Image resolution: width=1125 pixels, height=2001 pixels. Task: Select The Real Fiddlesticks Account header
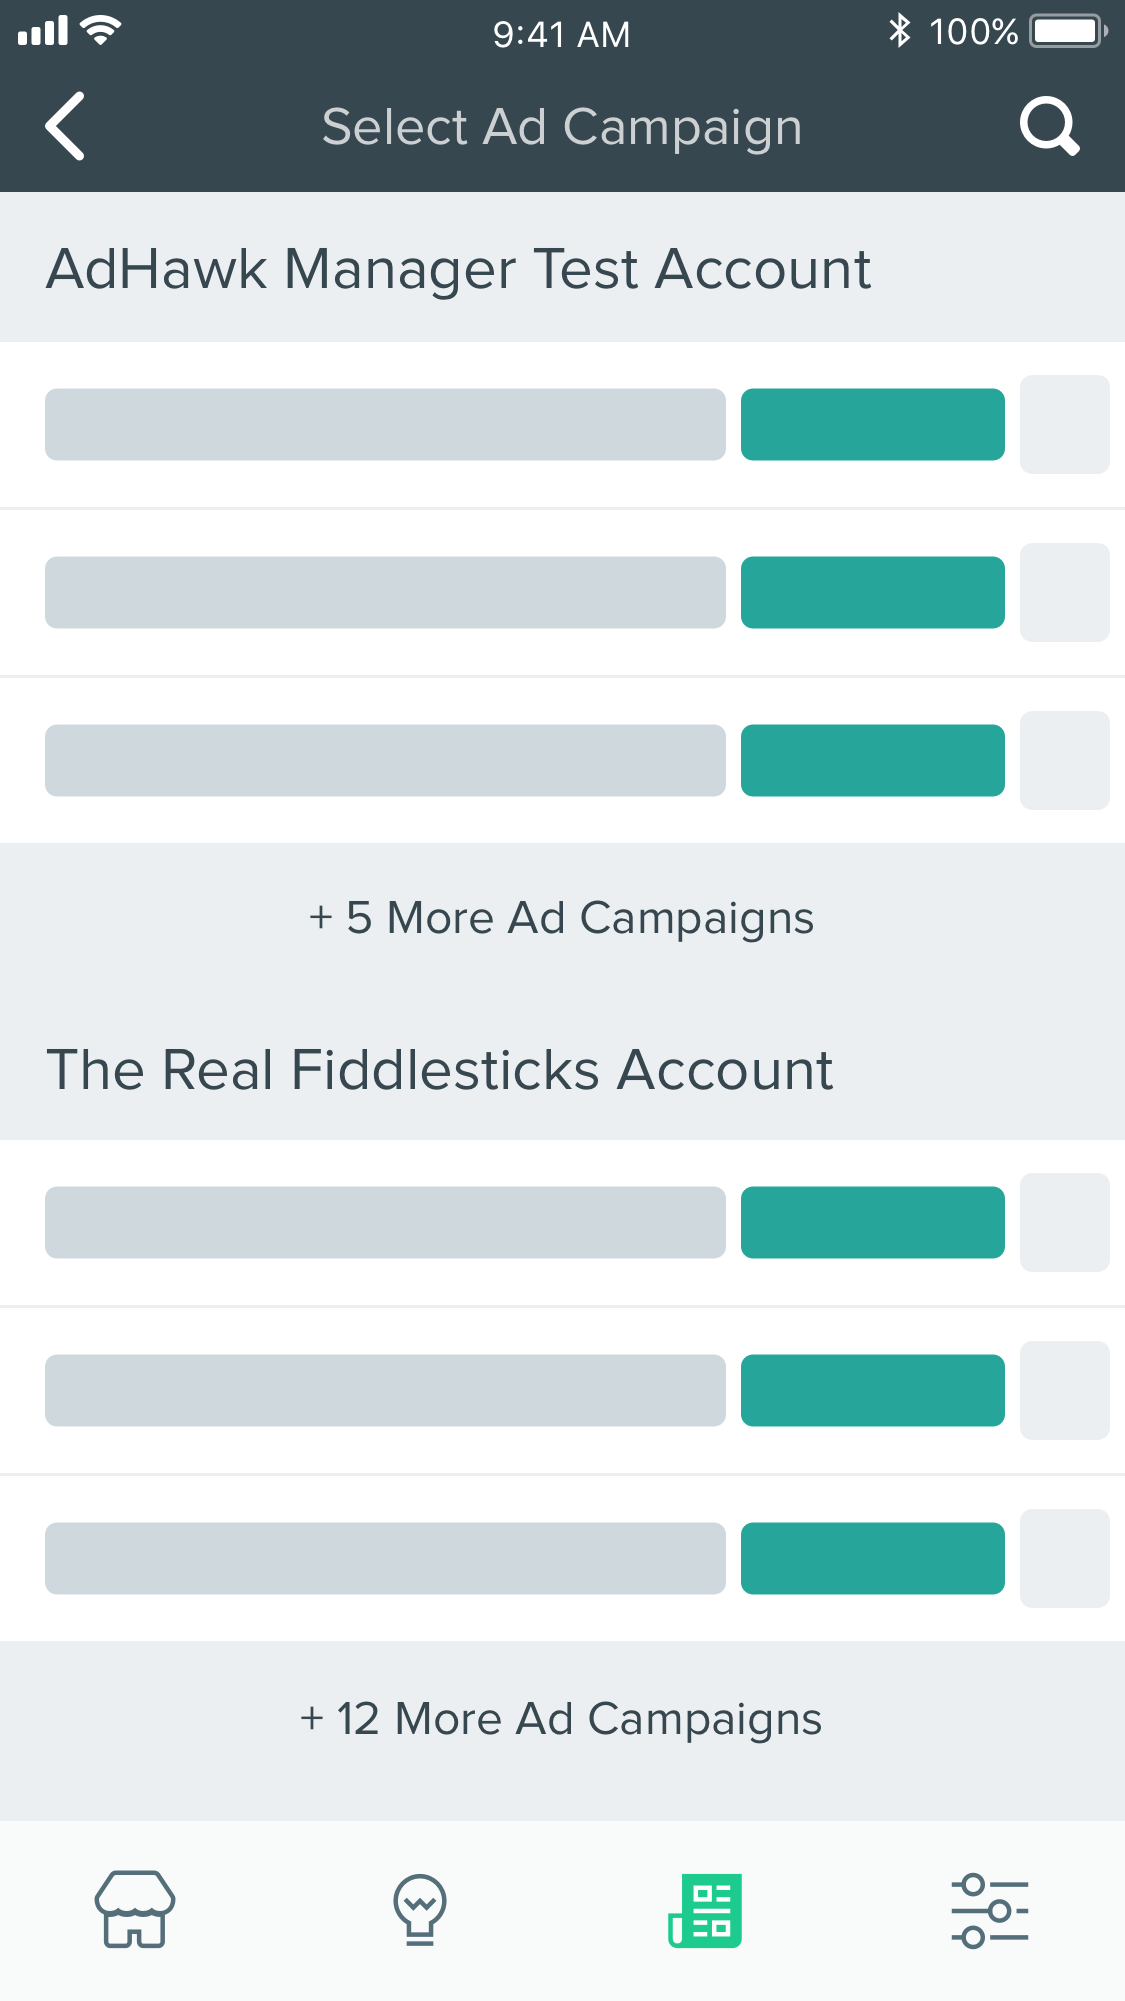point(440,1070)
